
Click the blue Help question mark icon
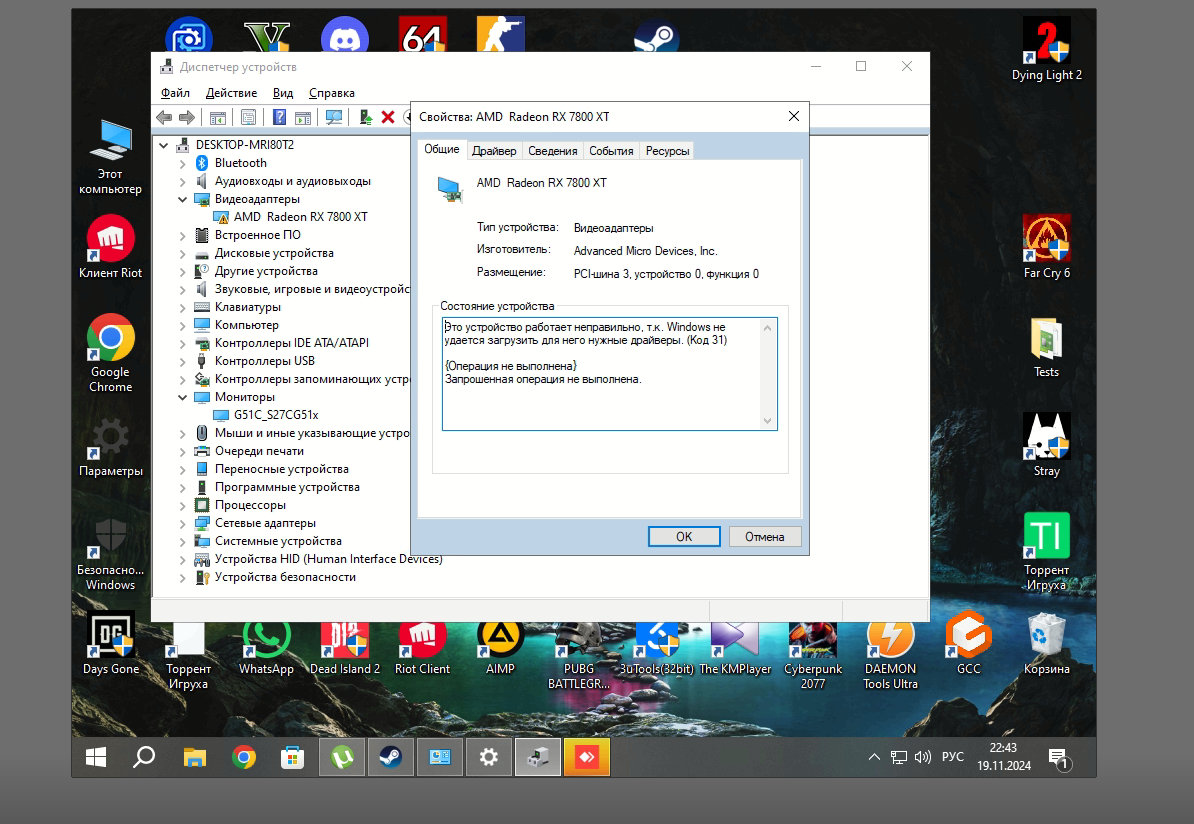279,117
